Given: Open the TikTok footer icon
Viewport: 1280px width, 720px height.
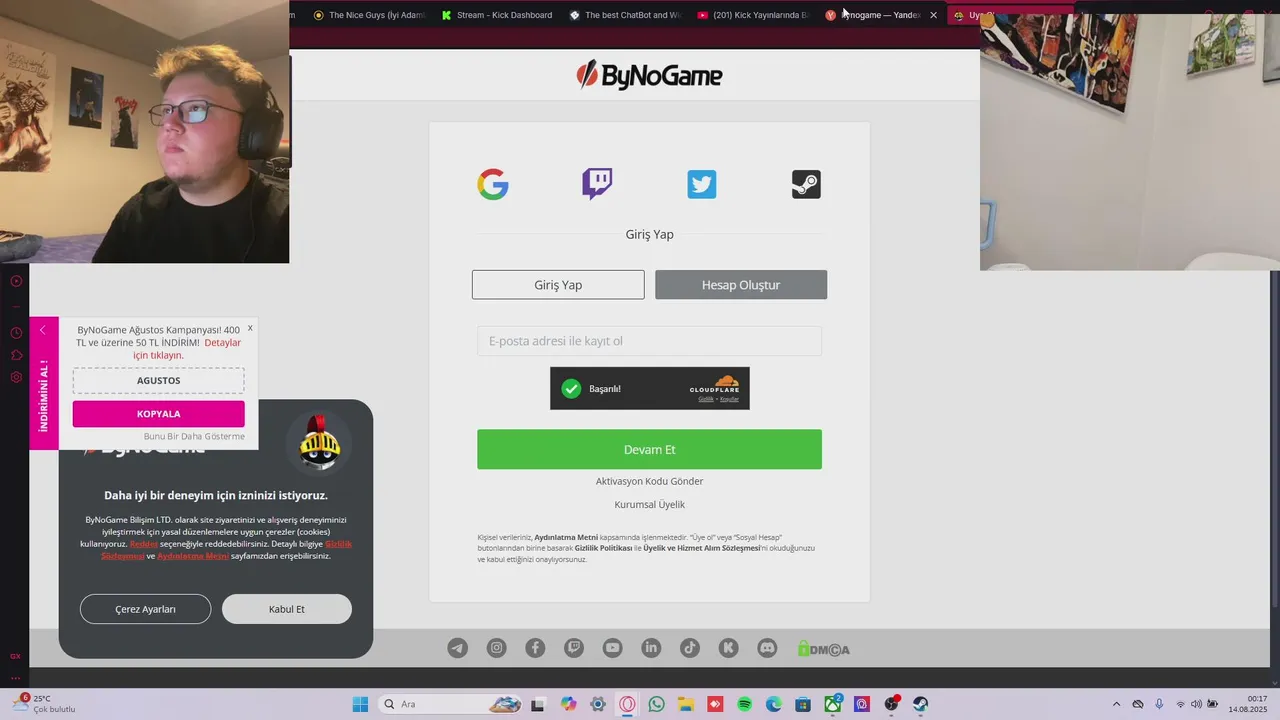Looking at the screenshot, I should pyautogui.click(x=690, y=648).
